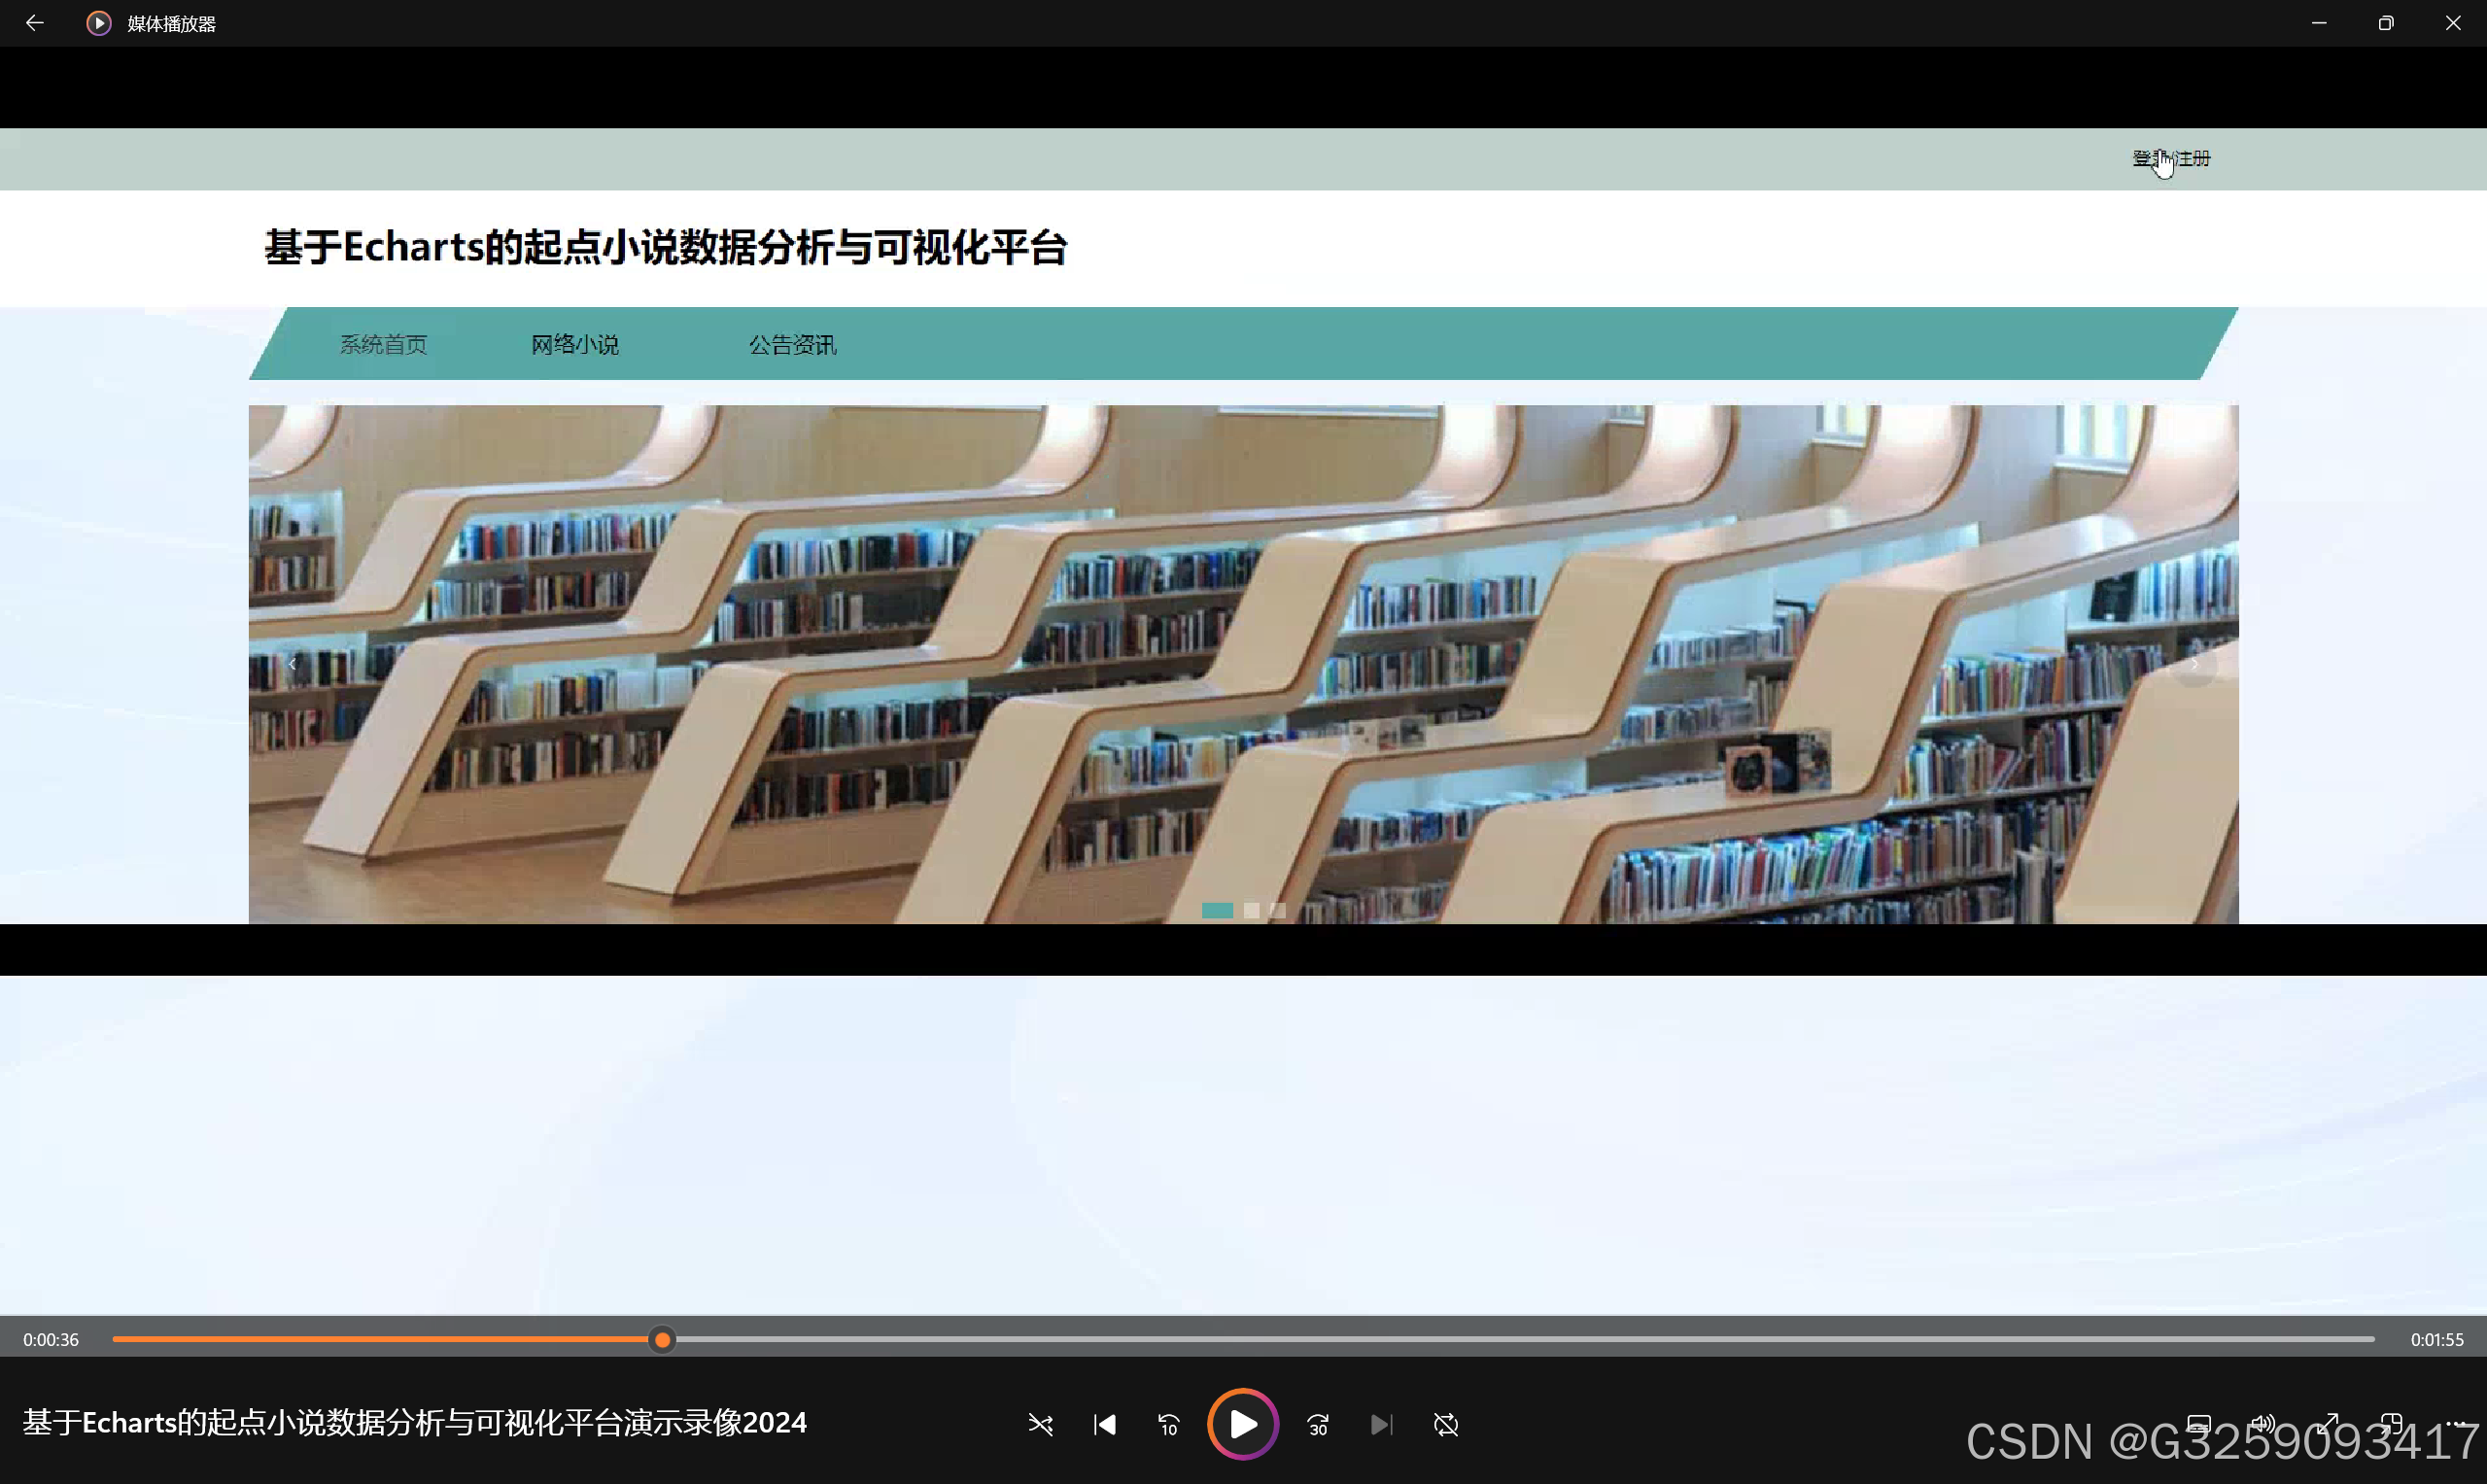Expand the more options ellipsis menu
Image resolution: width=2487 pixels, height=1484 pixels.
tap(2454, 1424)
